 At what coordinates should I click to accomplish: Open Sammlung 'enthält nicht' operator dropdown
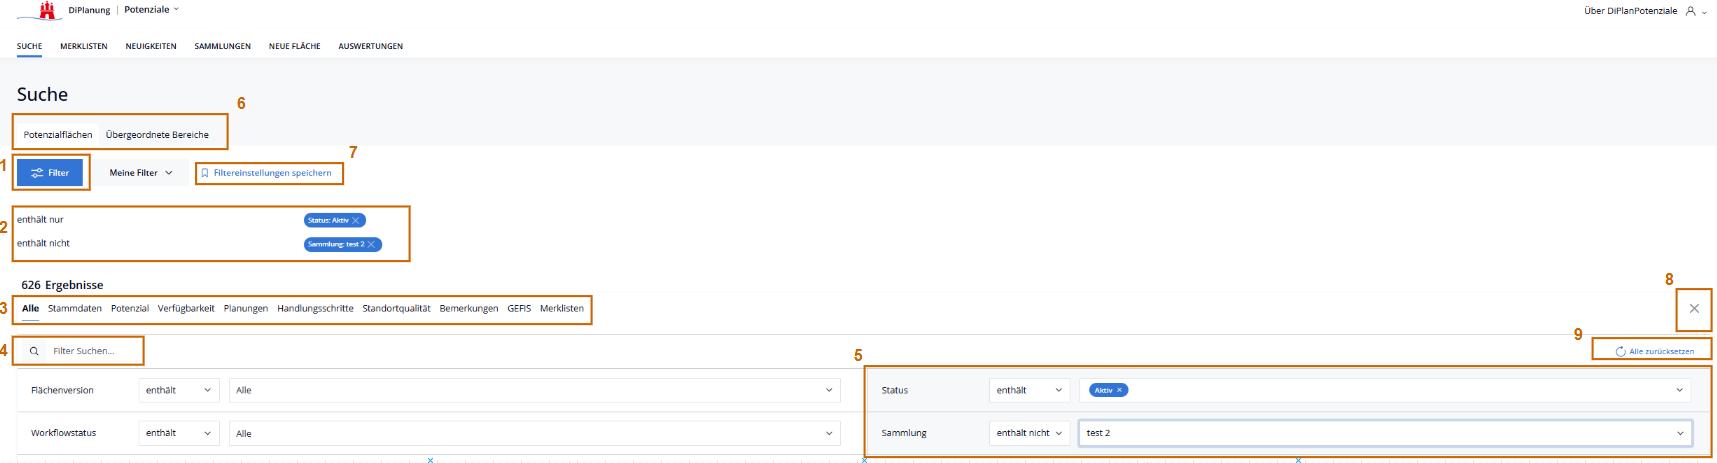(x=1029, y=433)
